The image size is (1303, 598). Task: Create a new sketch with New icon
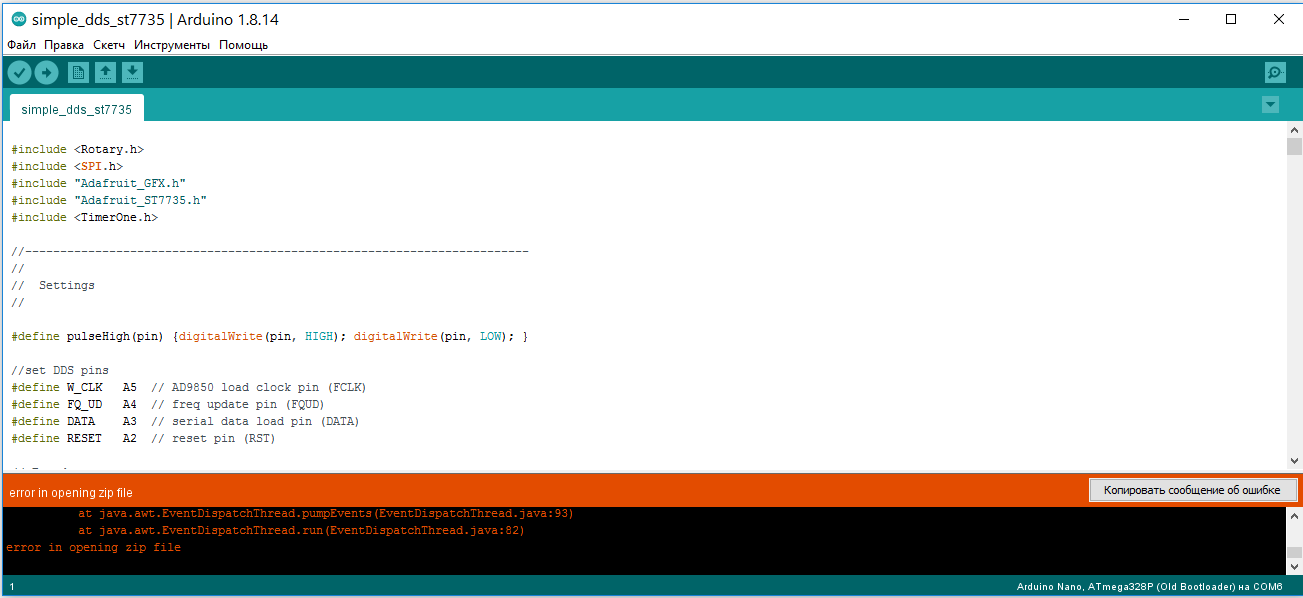pos(78,72)
